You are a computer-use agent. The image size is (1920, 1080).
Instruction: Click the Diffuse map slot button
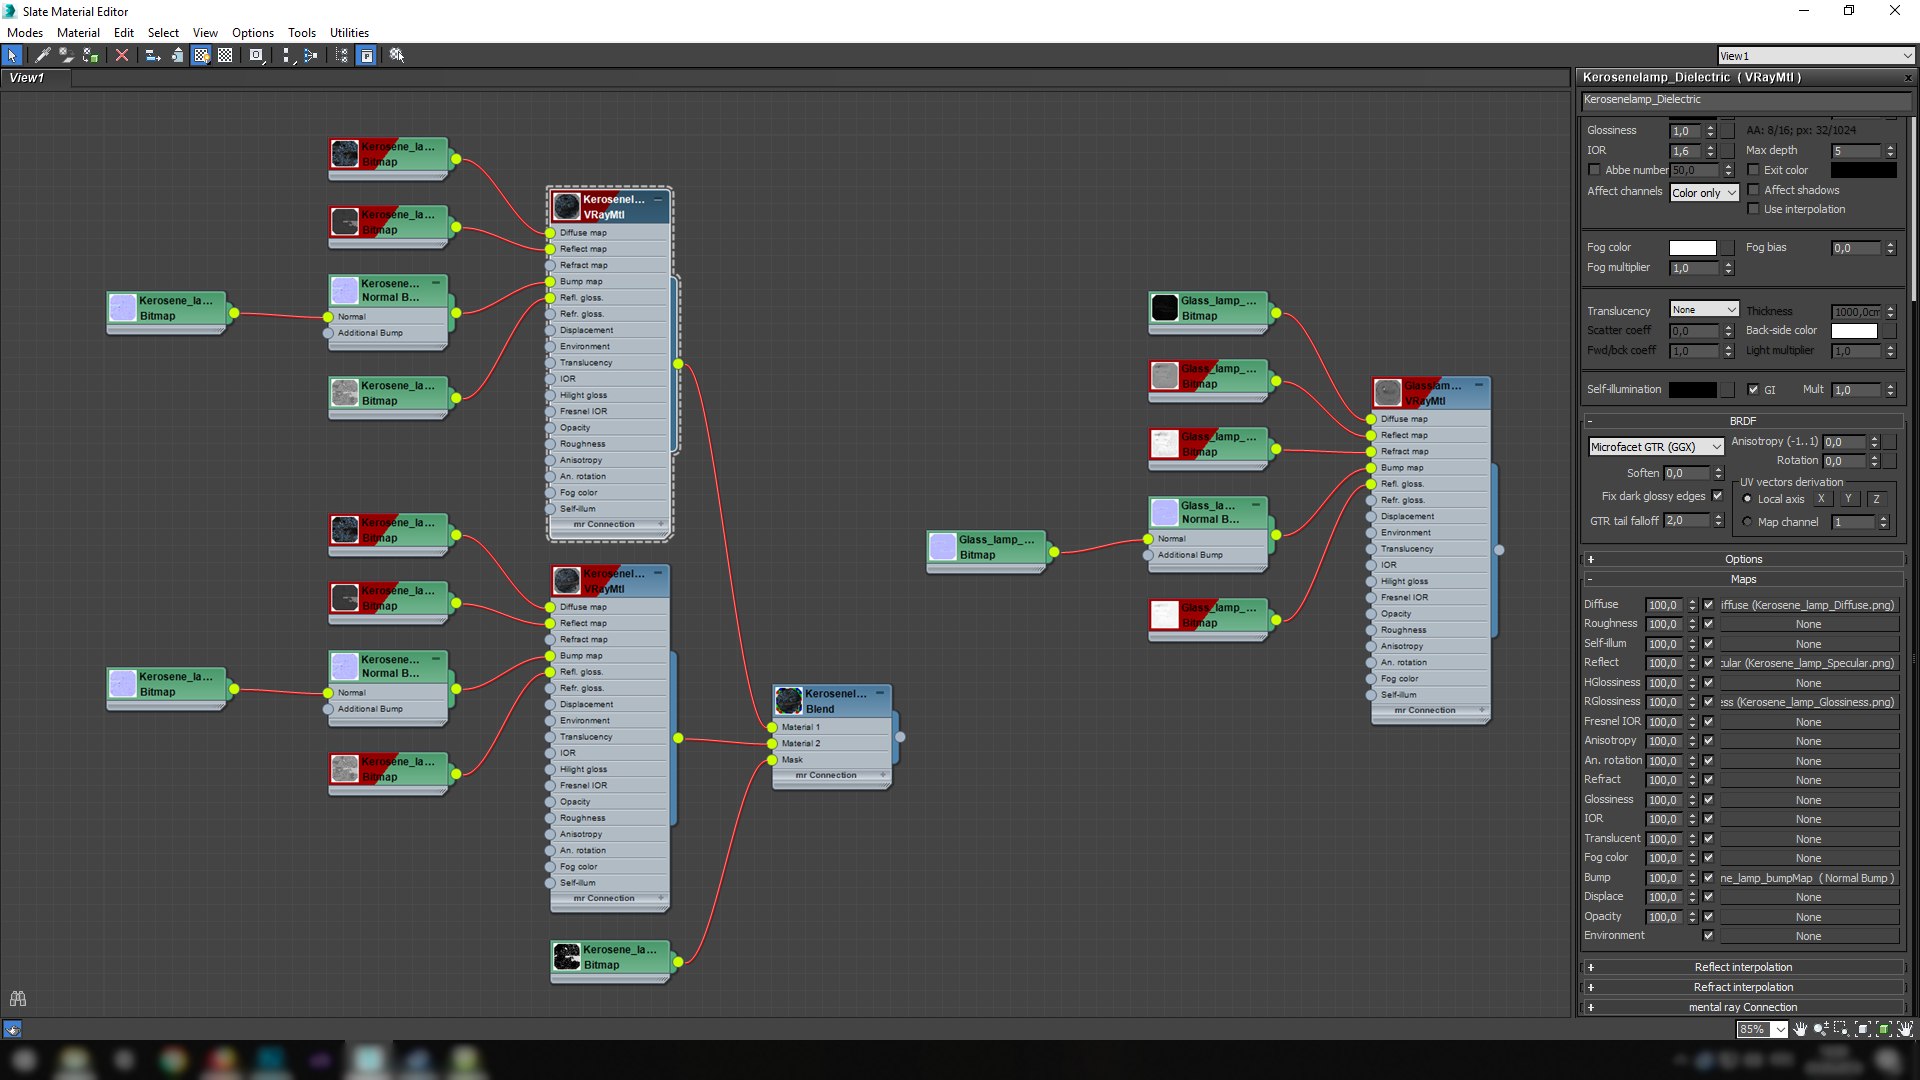click(1808, 605)
